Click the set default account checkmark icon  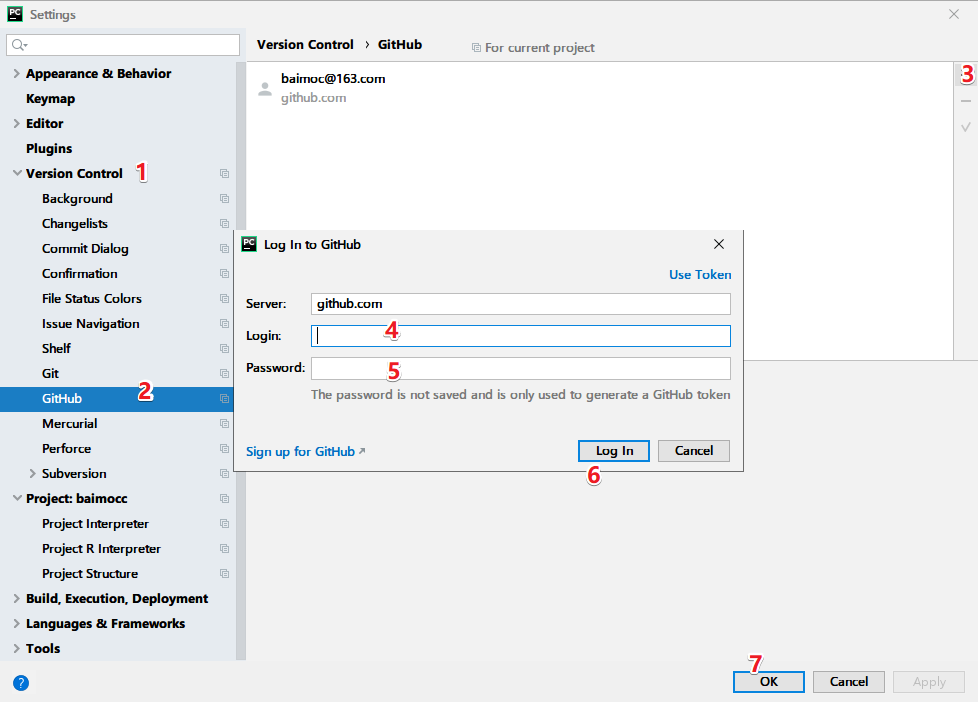pyautogui.click(x=966, y=127)
